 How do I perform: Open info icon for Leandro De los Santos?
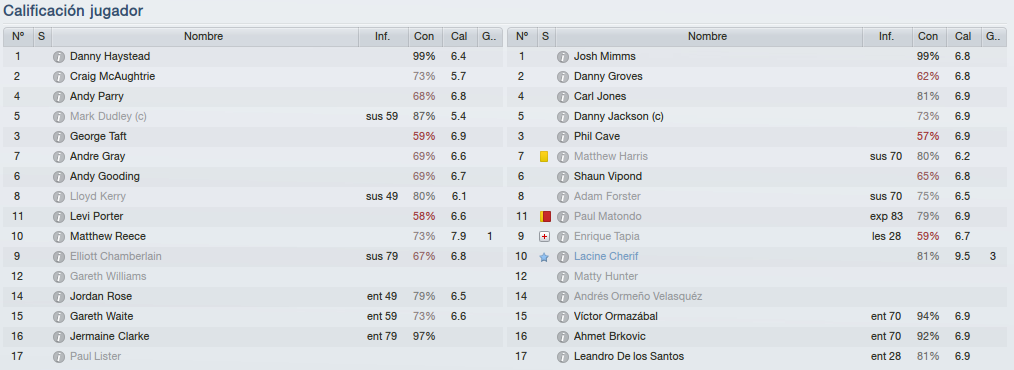563,357
